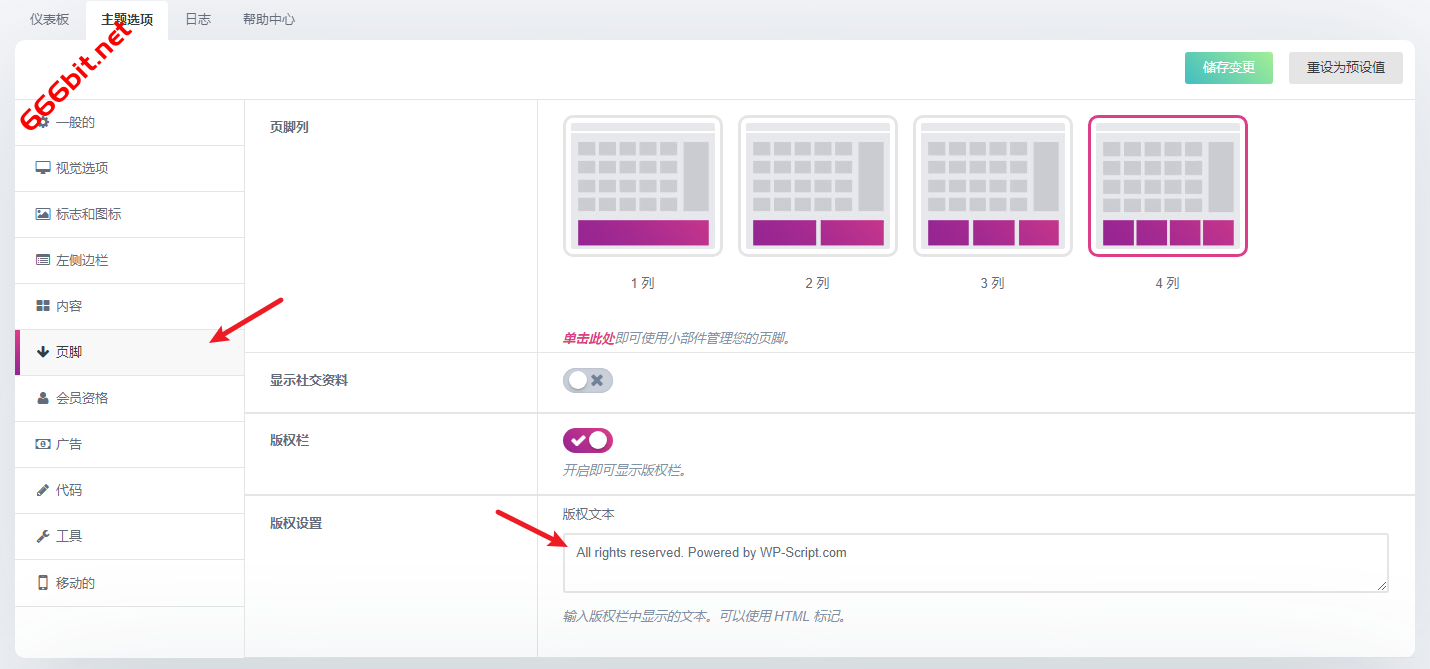Select the 主题选项 tab
1430x669 pixels.
[127, 19]
